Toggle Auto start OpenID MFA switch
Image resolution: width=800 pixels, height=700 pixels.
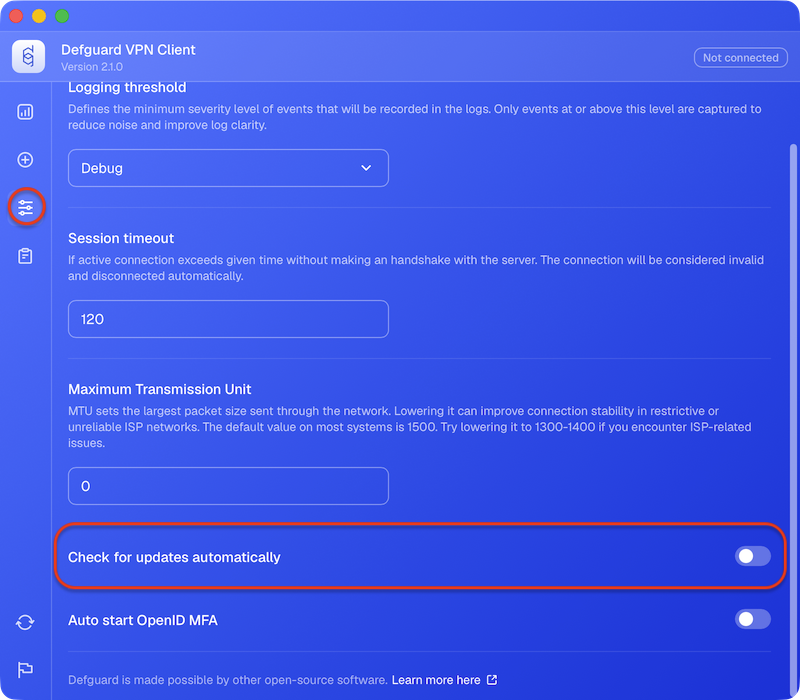[x=753, y=619]
